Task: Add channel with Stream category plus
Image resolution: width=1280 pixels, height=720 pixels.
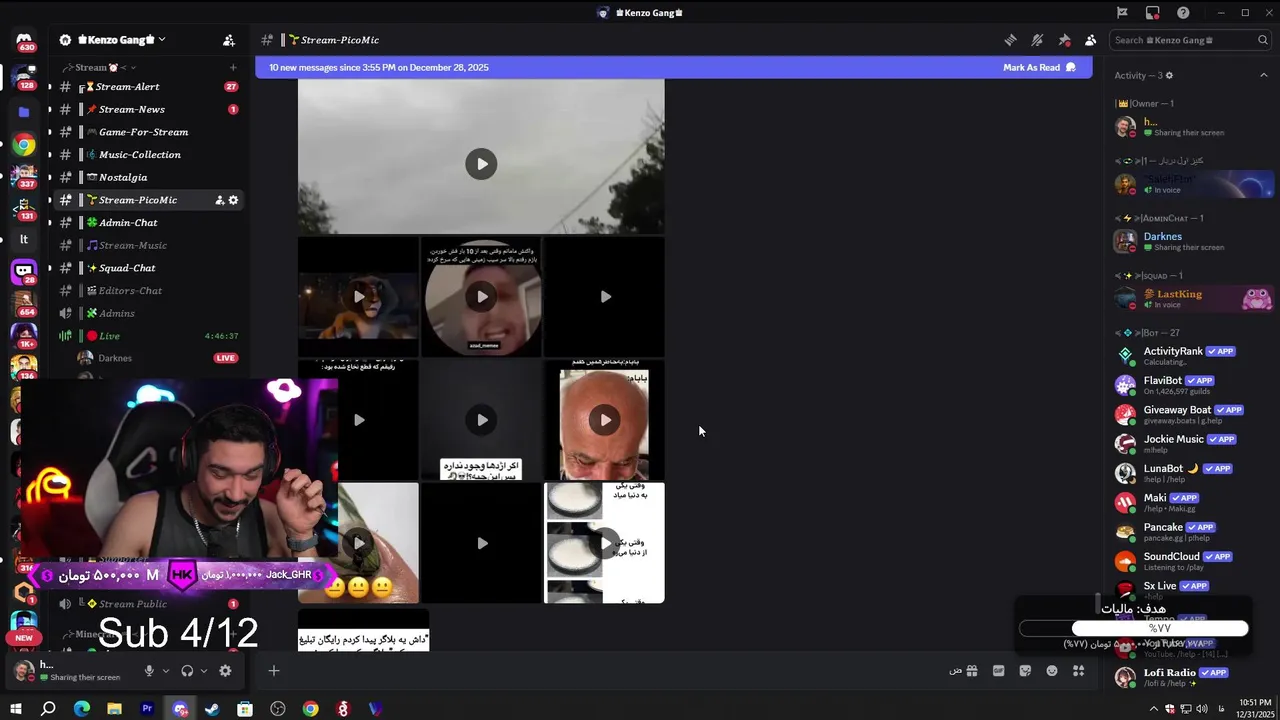Action: pyautogui.click(x=233, y=68)
